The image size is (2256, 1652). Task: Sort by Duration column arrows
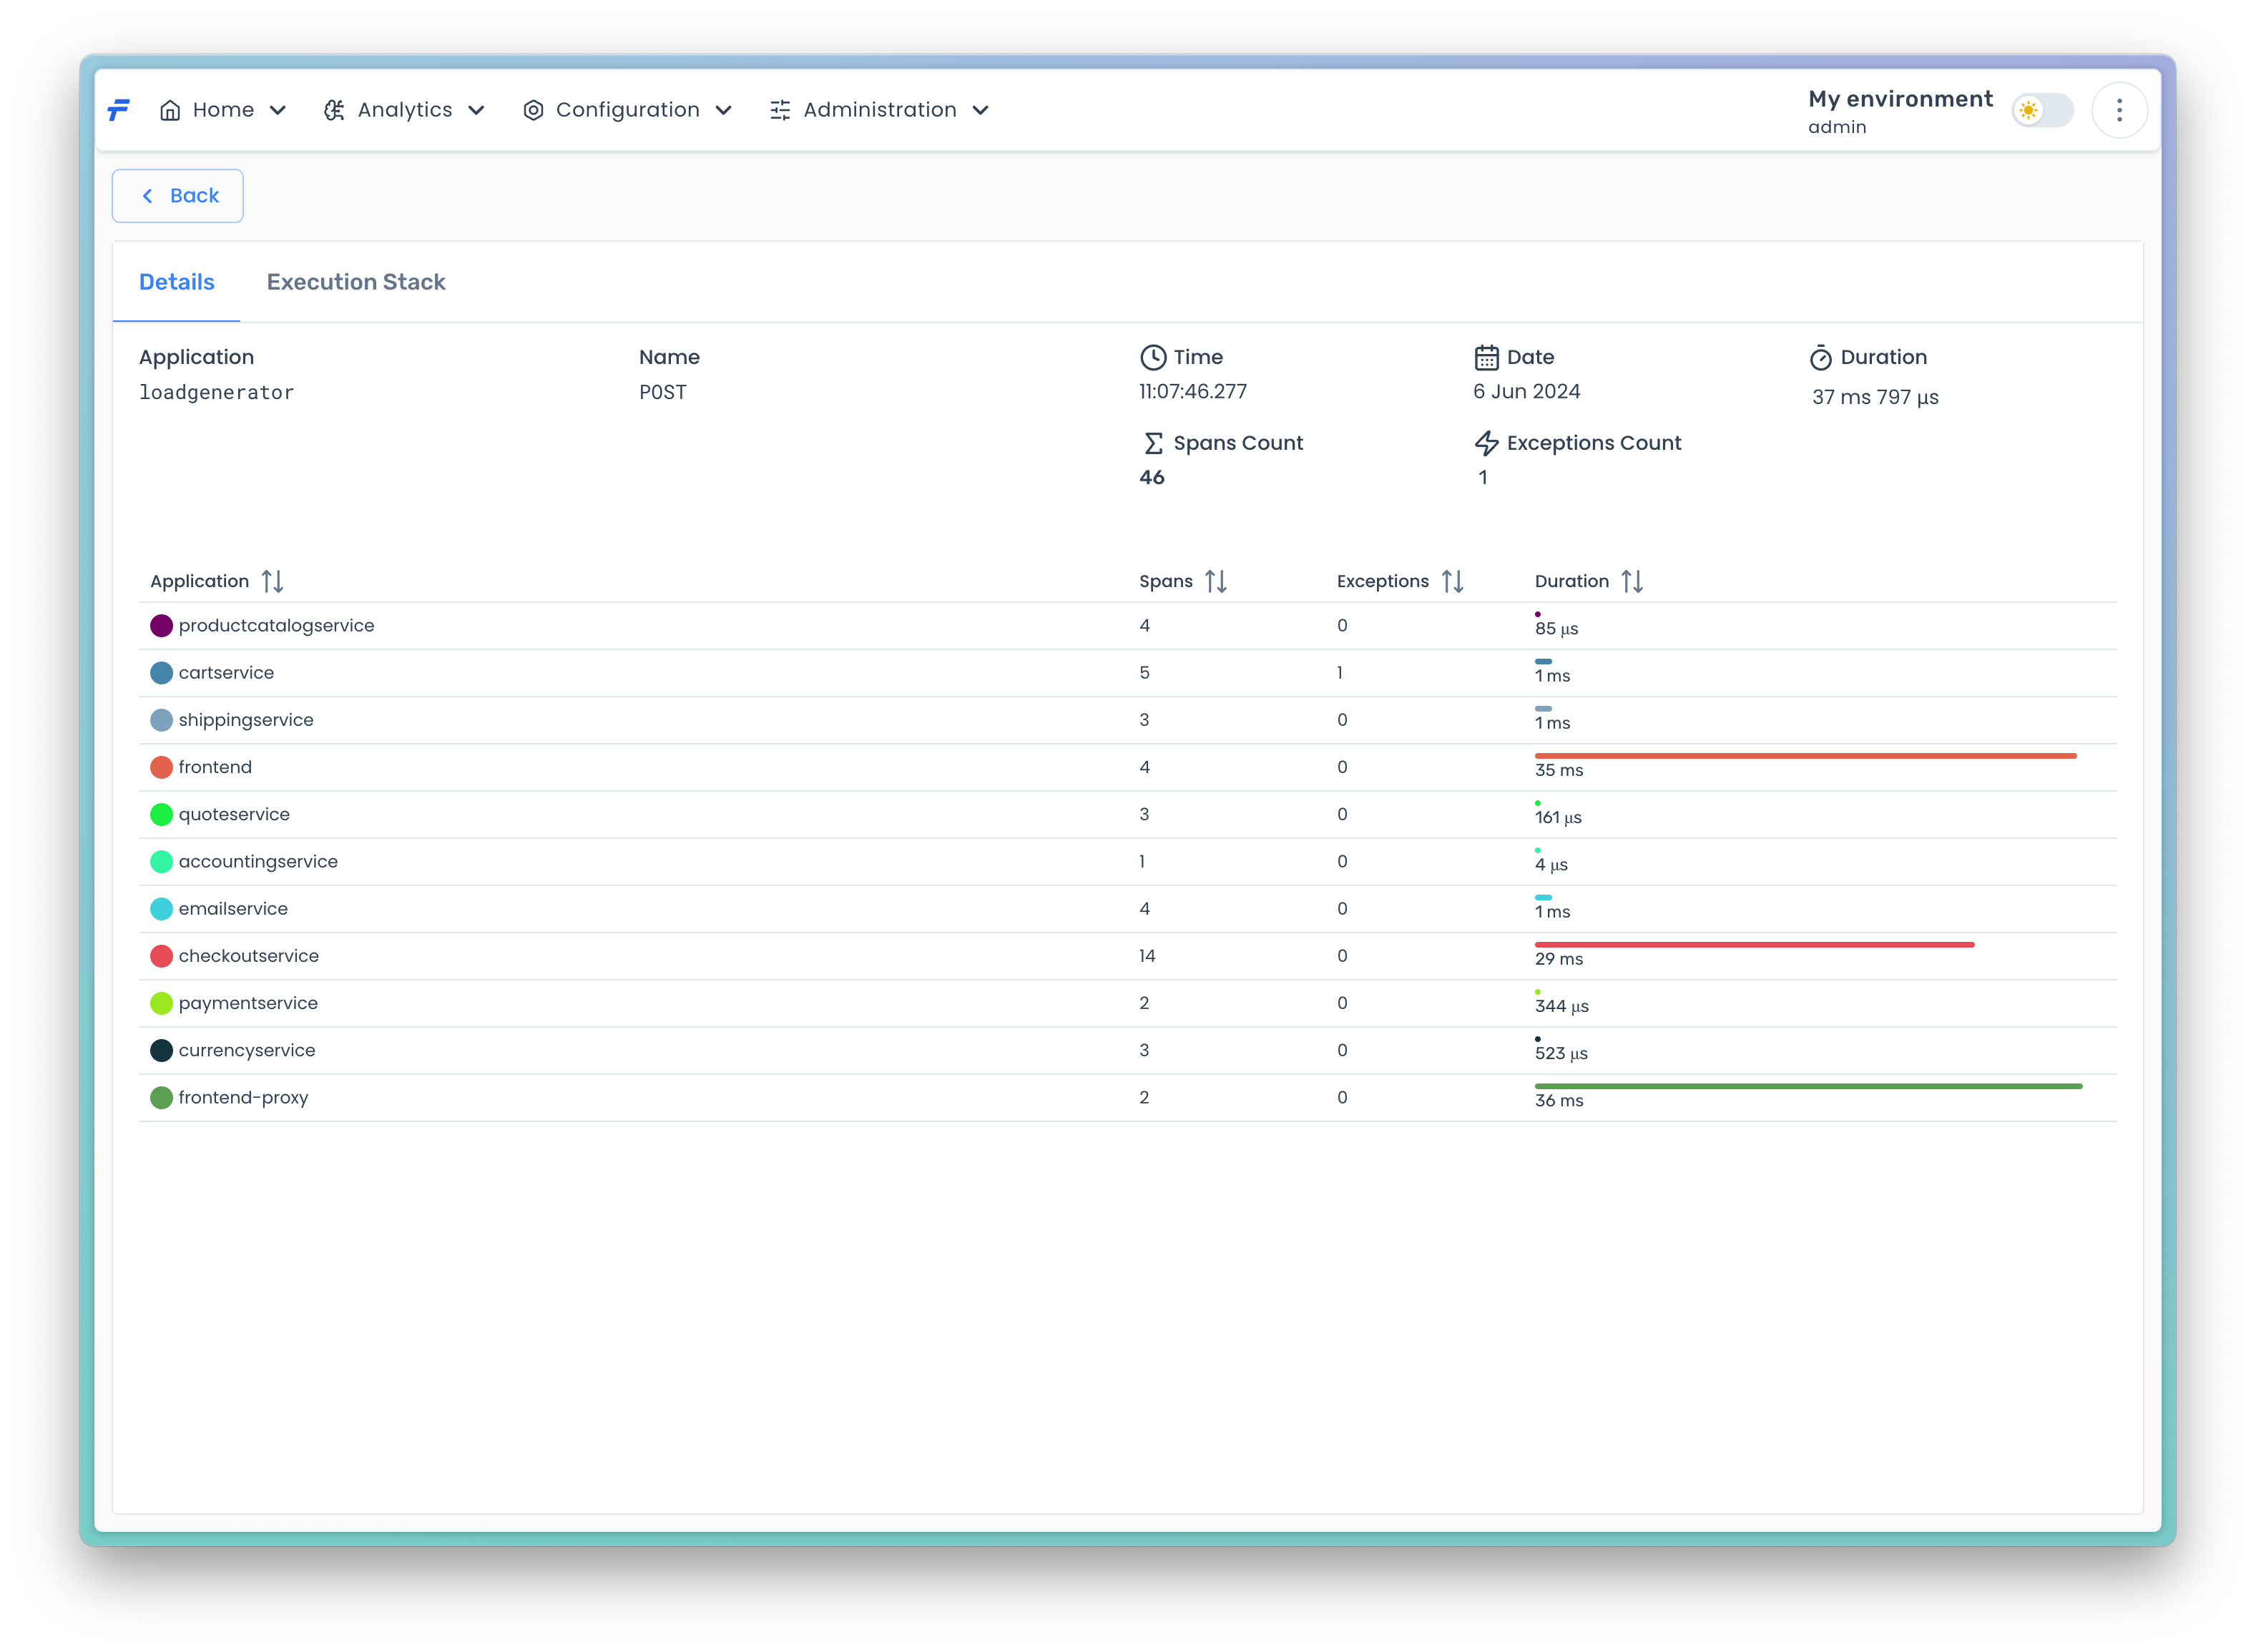pyautogui.click(x=1632, y=581)
